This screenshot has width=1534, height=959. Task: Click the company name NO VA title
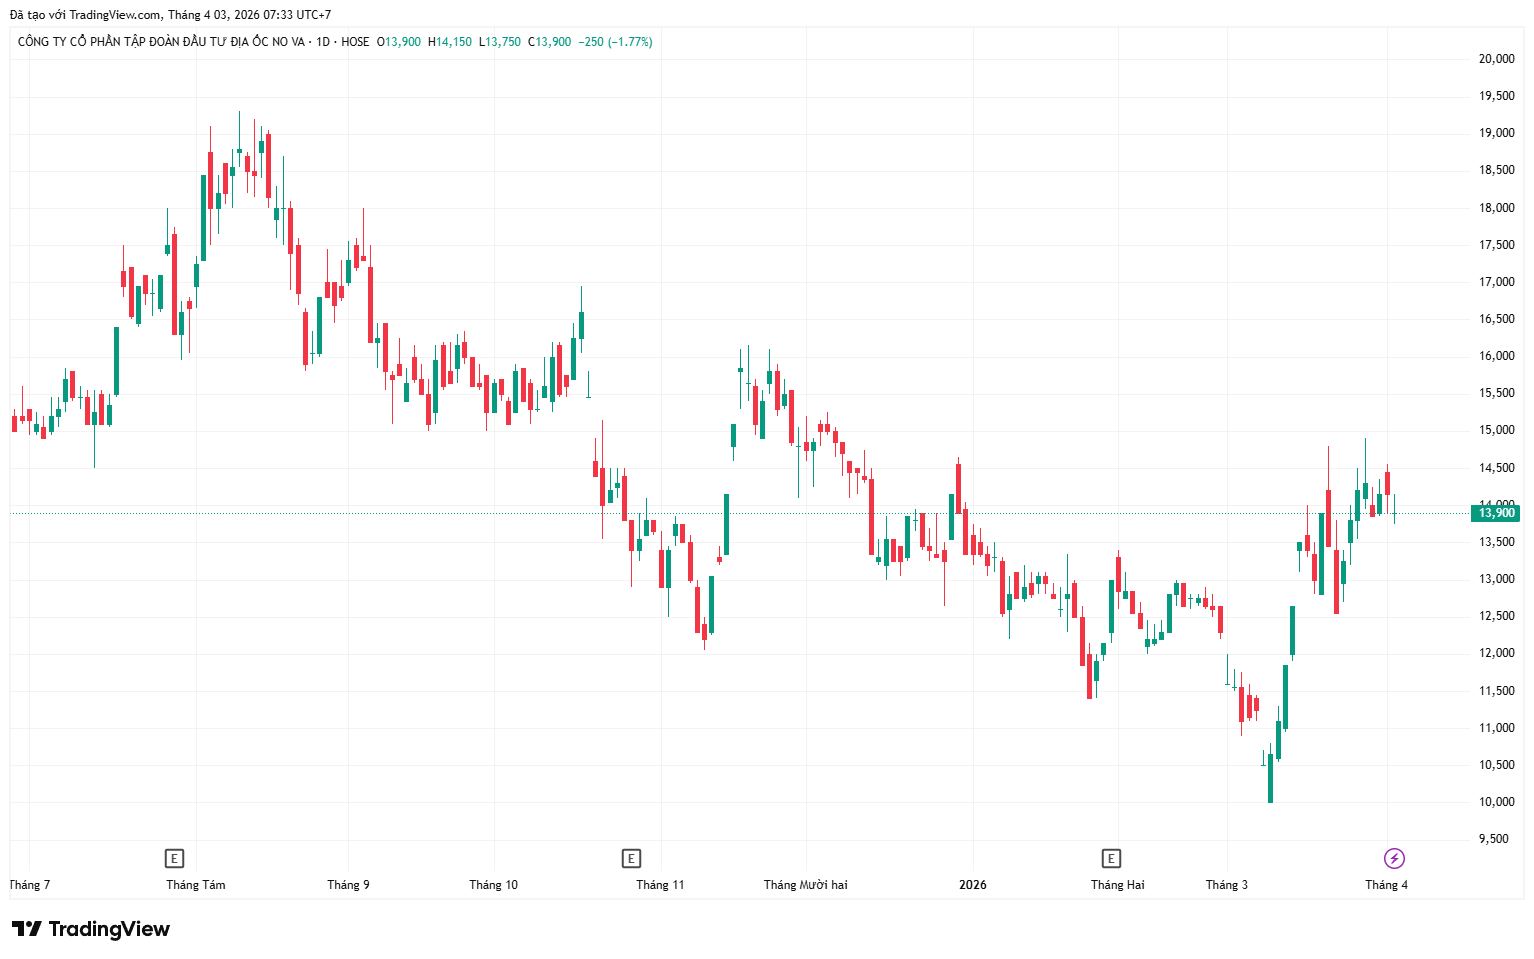click(x=161, y=42)
